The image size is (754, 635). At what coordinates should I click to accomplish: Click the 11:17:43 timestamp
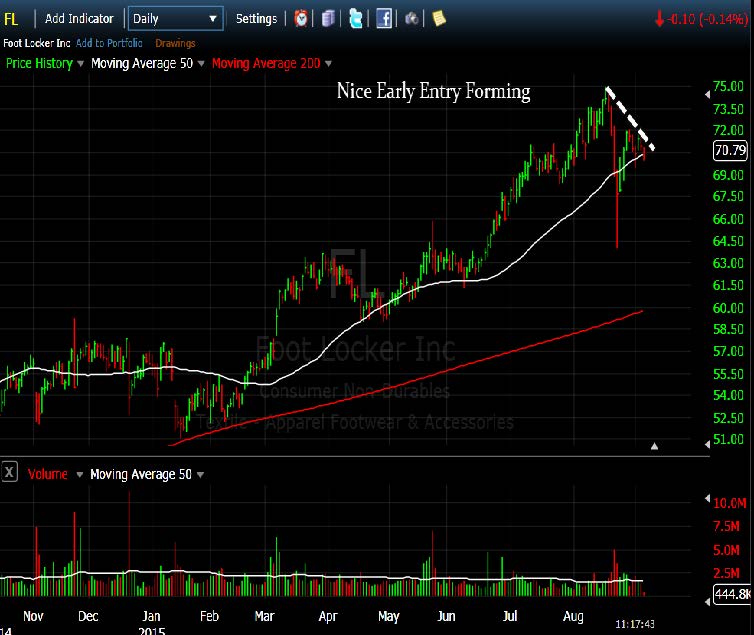tap(635, 624)
